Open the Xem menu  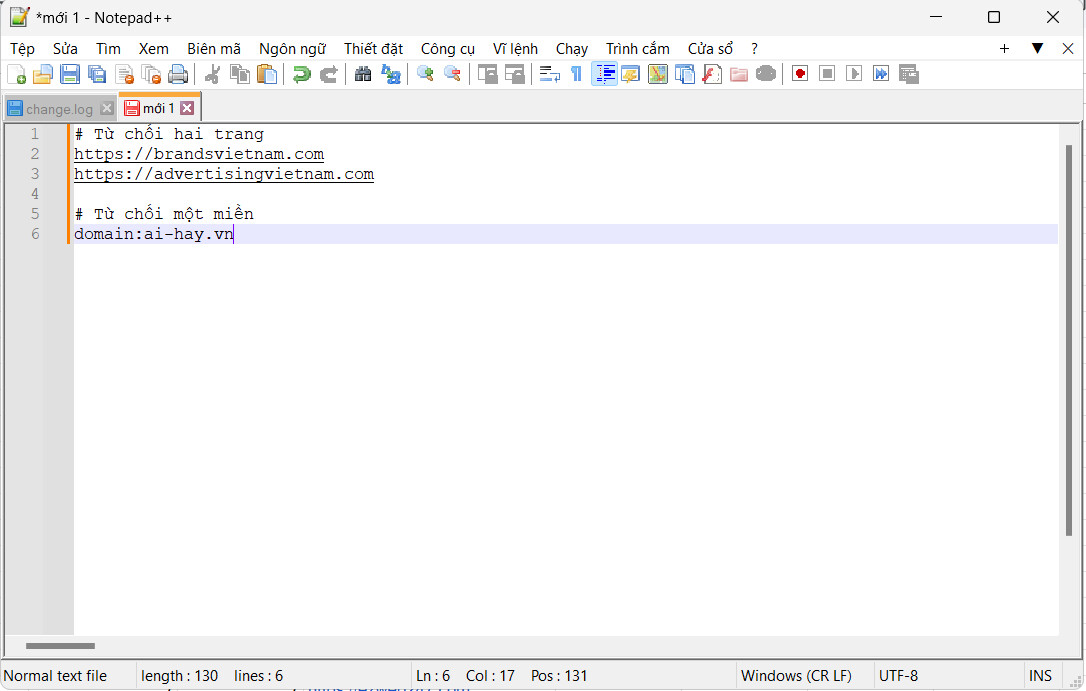tap(153, 49)
